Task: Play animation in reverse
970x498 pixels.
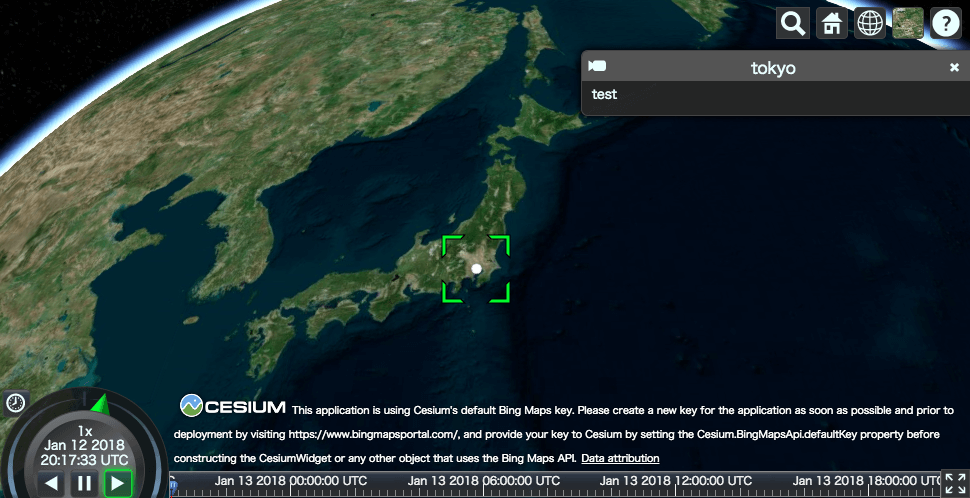Action: [52, 483]
